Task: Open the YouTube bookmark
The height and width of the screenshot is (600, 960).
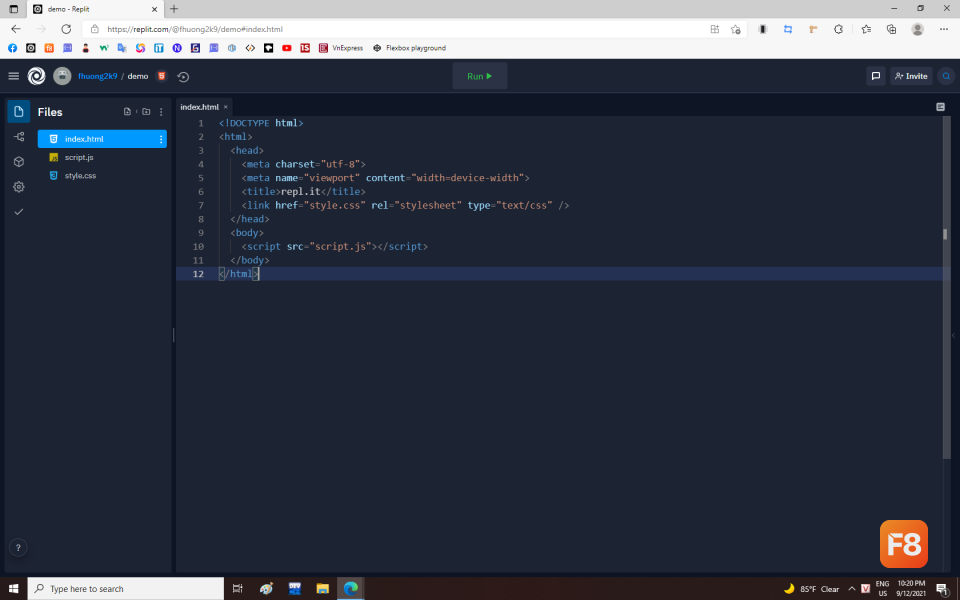Action: [287, 48]
